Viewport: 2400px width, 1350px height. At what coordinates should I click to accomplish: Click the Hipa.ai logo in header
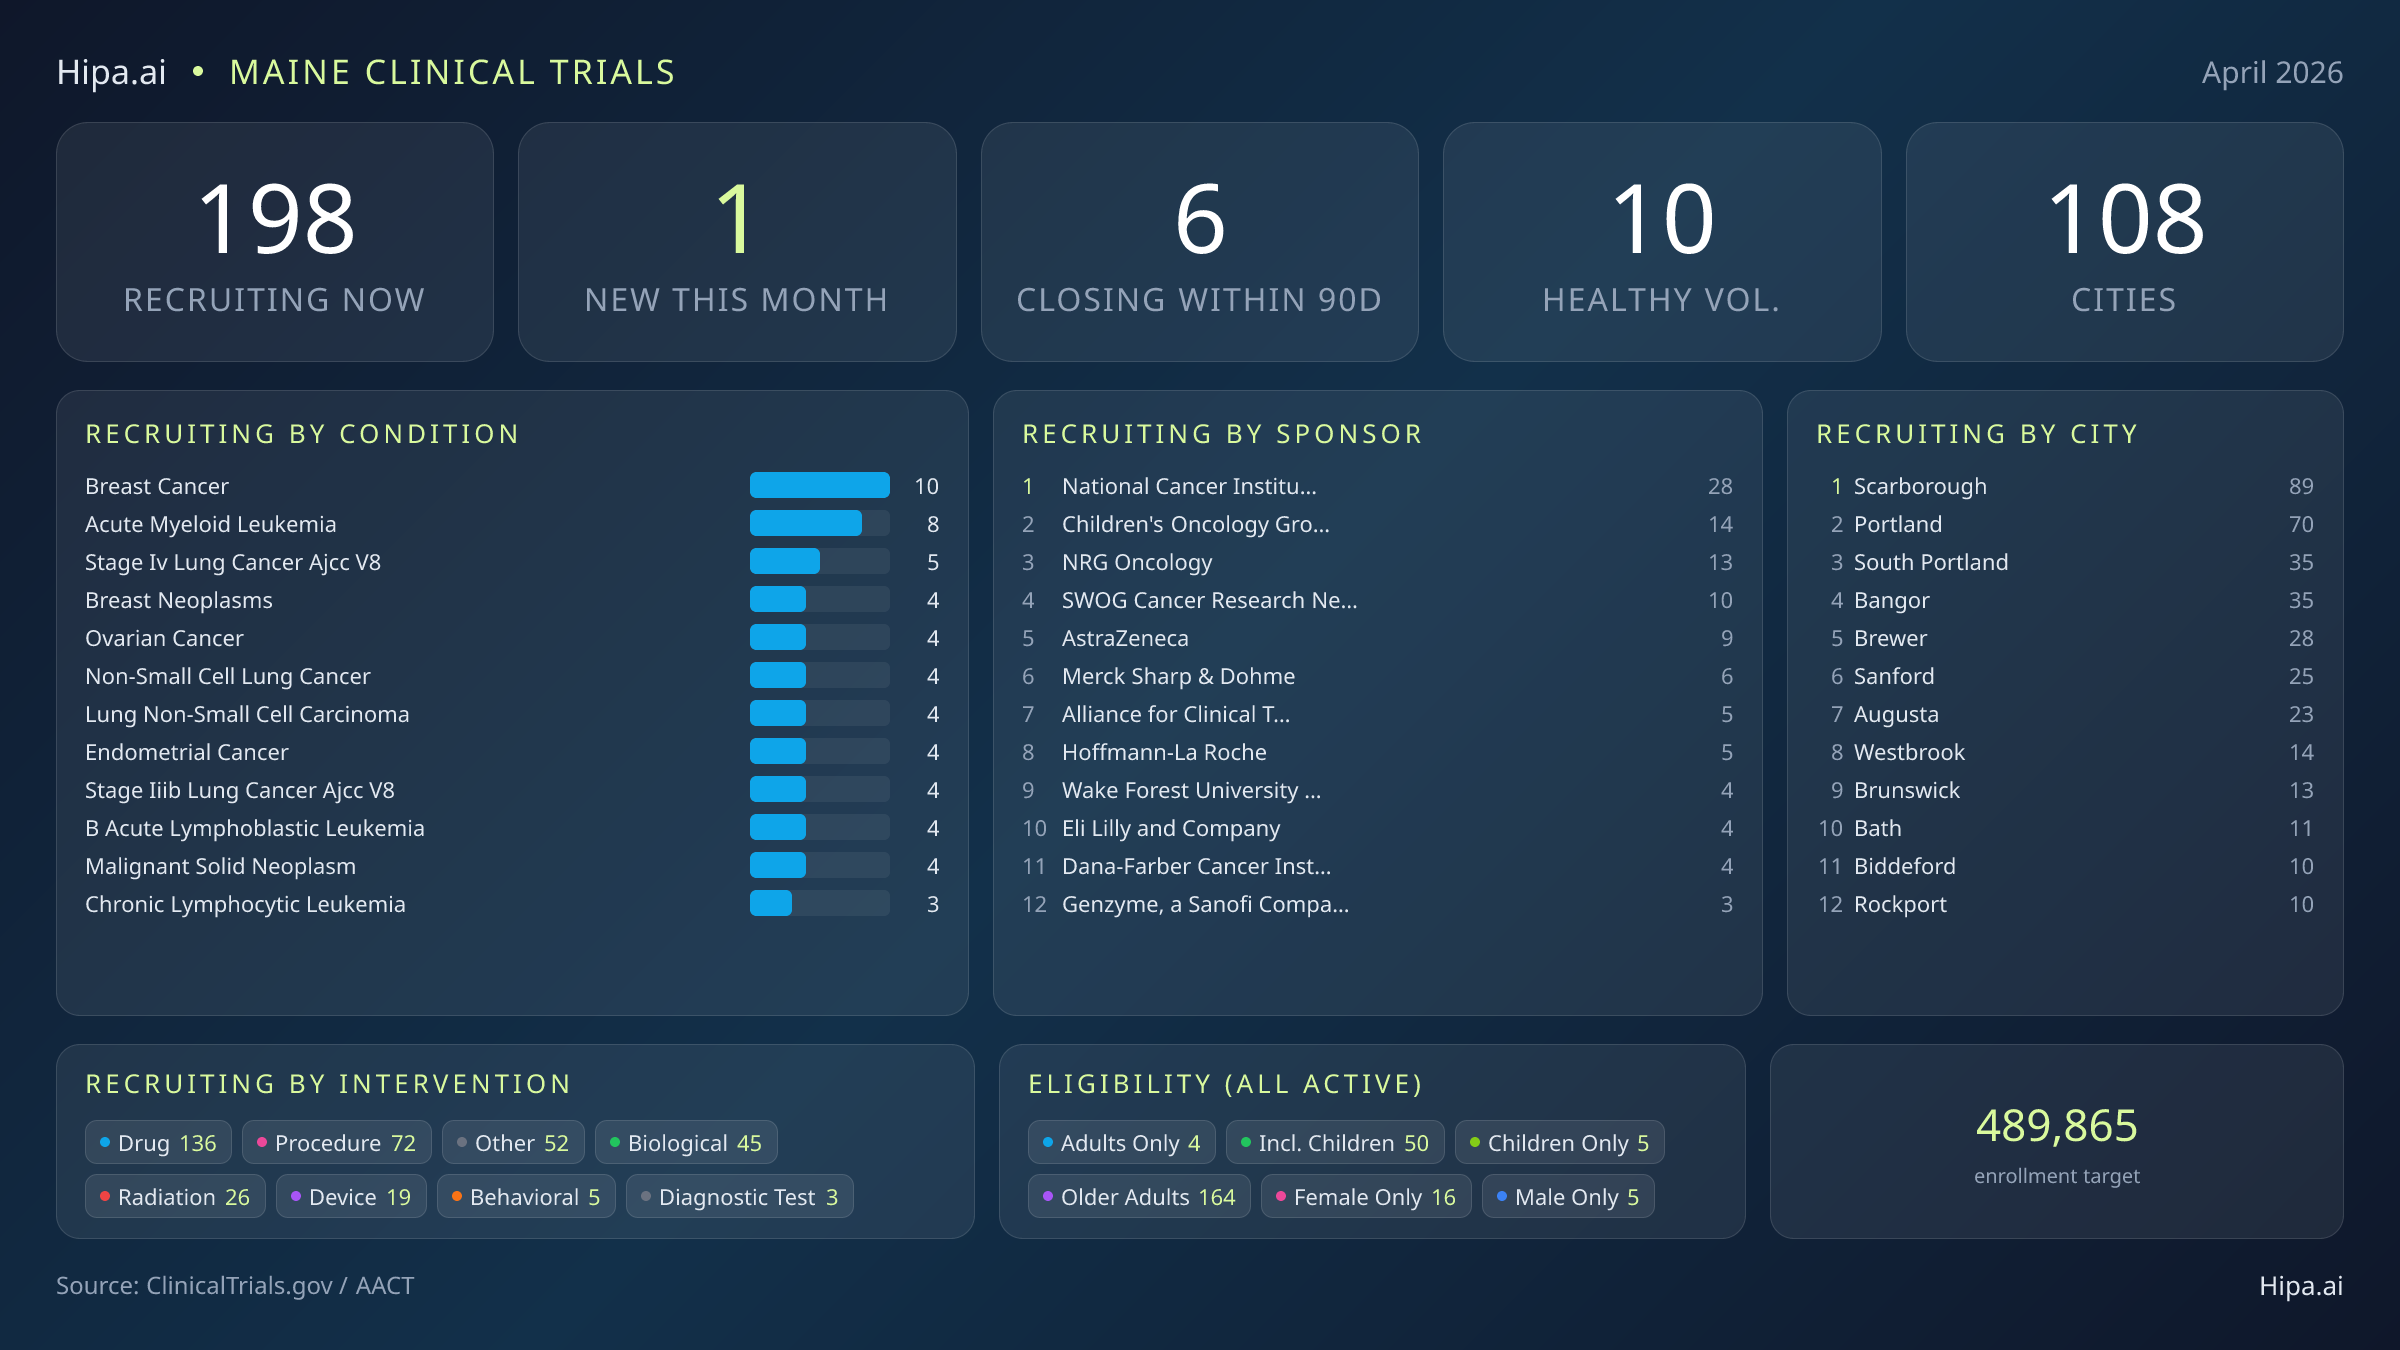[x=111, y=72]
